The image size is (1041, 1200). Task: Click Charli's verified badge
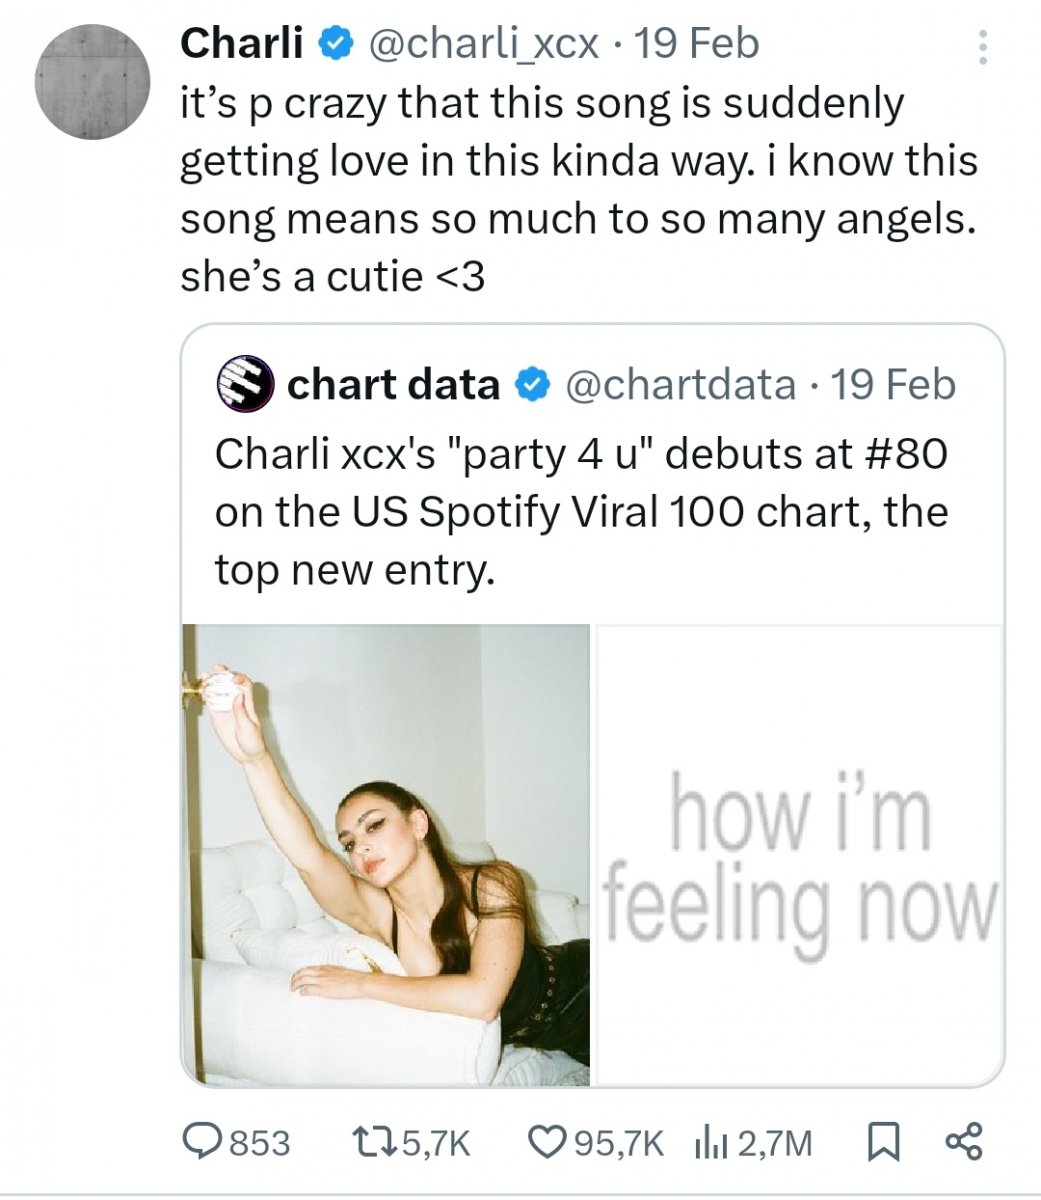coord(333,44)
